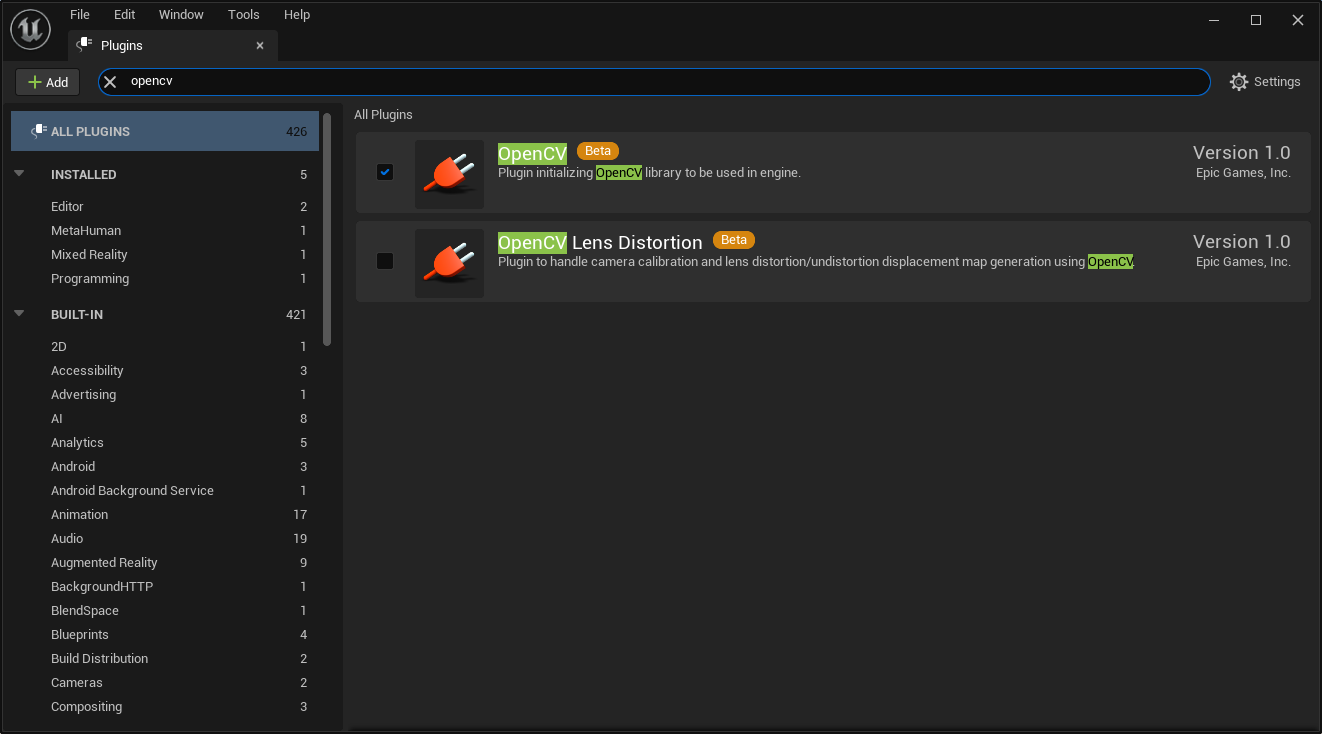Open the File menu
The image size is (1322, 734).
coord(80,15)
